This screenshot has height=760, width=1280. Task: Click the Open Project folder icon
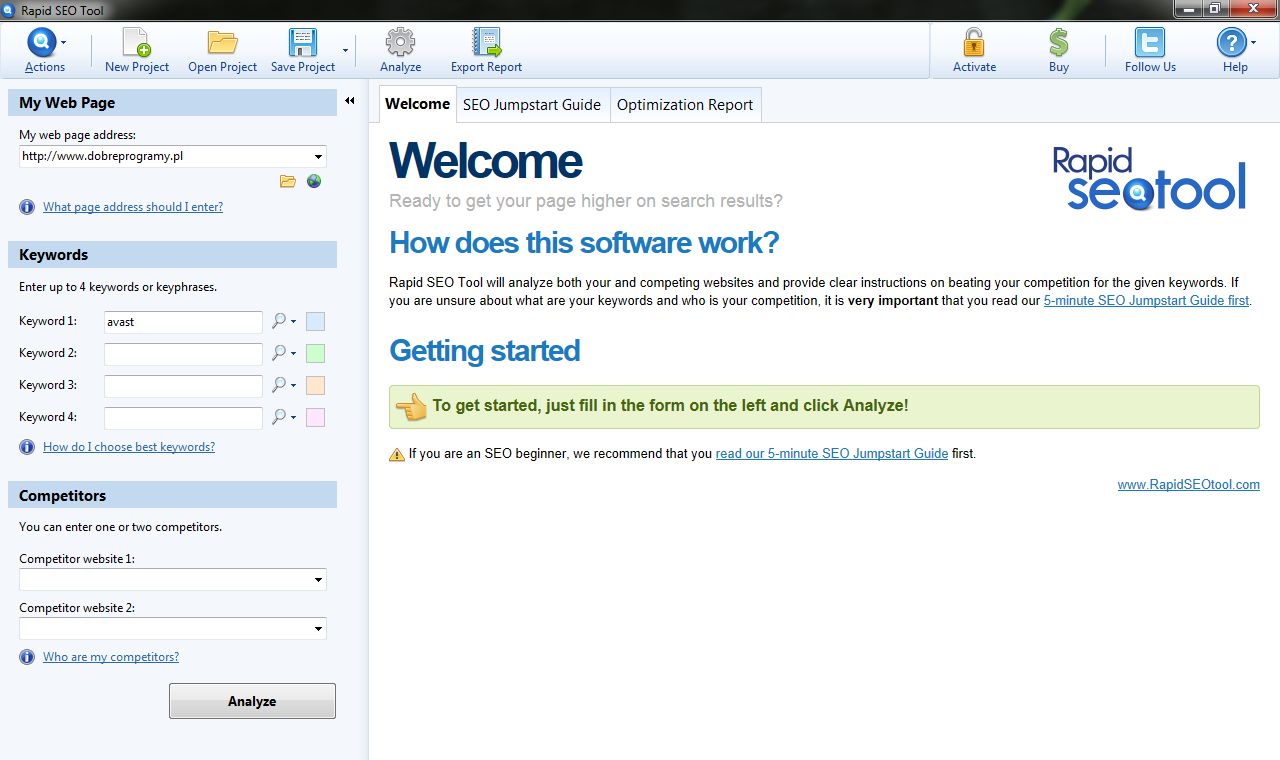tap(222, 43)
